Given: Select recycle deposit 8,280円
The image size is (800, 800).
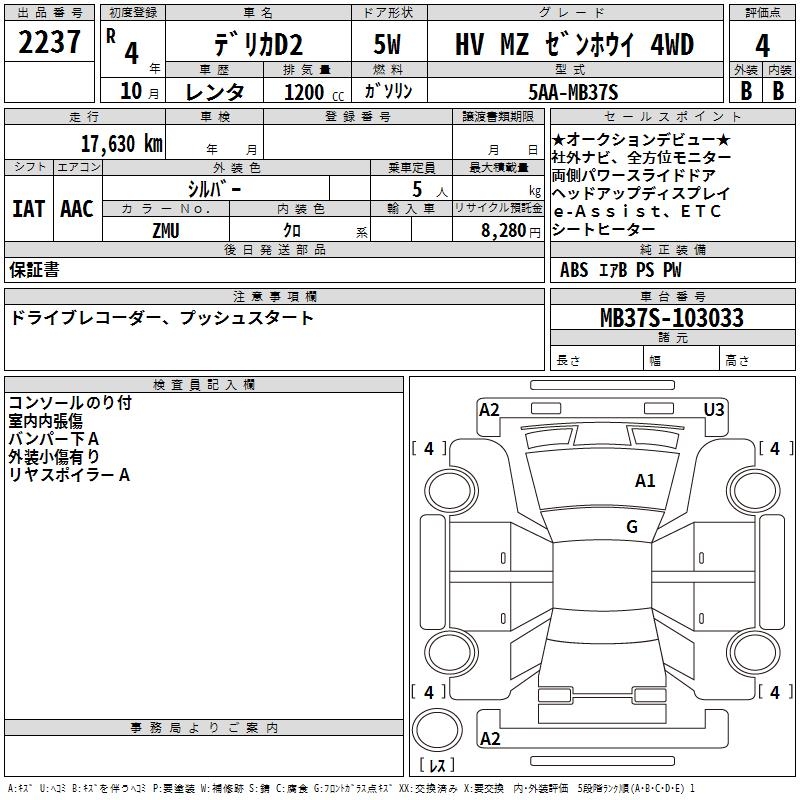Looking at the screenshot, I should click(510, 231).
